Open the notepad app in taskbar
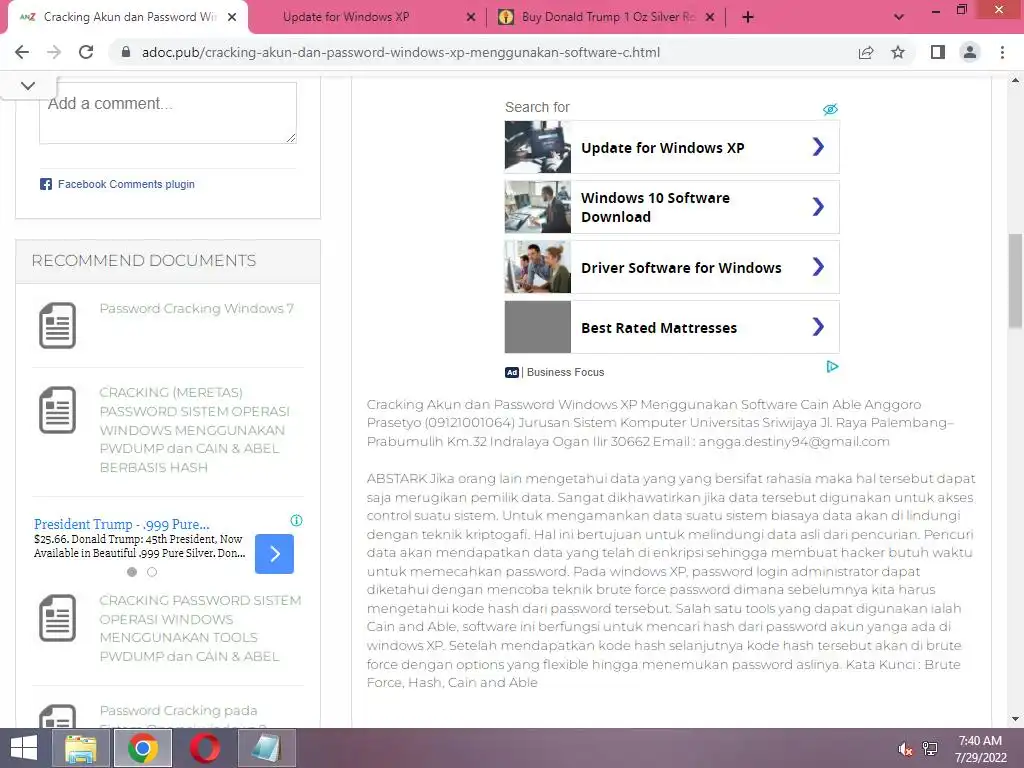This screenshot has height=768, width=1024. (x=266, y=748)
